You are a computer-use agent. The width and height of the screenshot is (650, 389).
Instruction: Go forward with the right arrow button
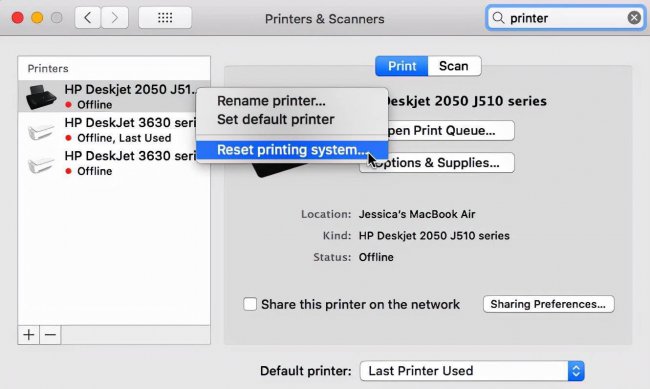(x=115, y=18)
